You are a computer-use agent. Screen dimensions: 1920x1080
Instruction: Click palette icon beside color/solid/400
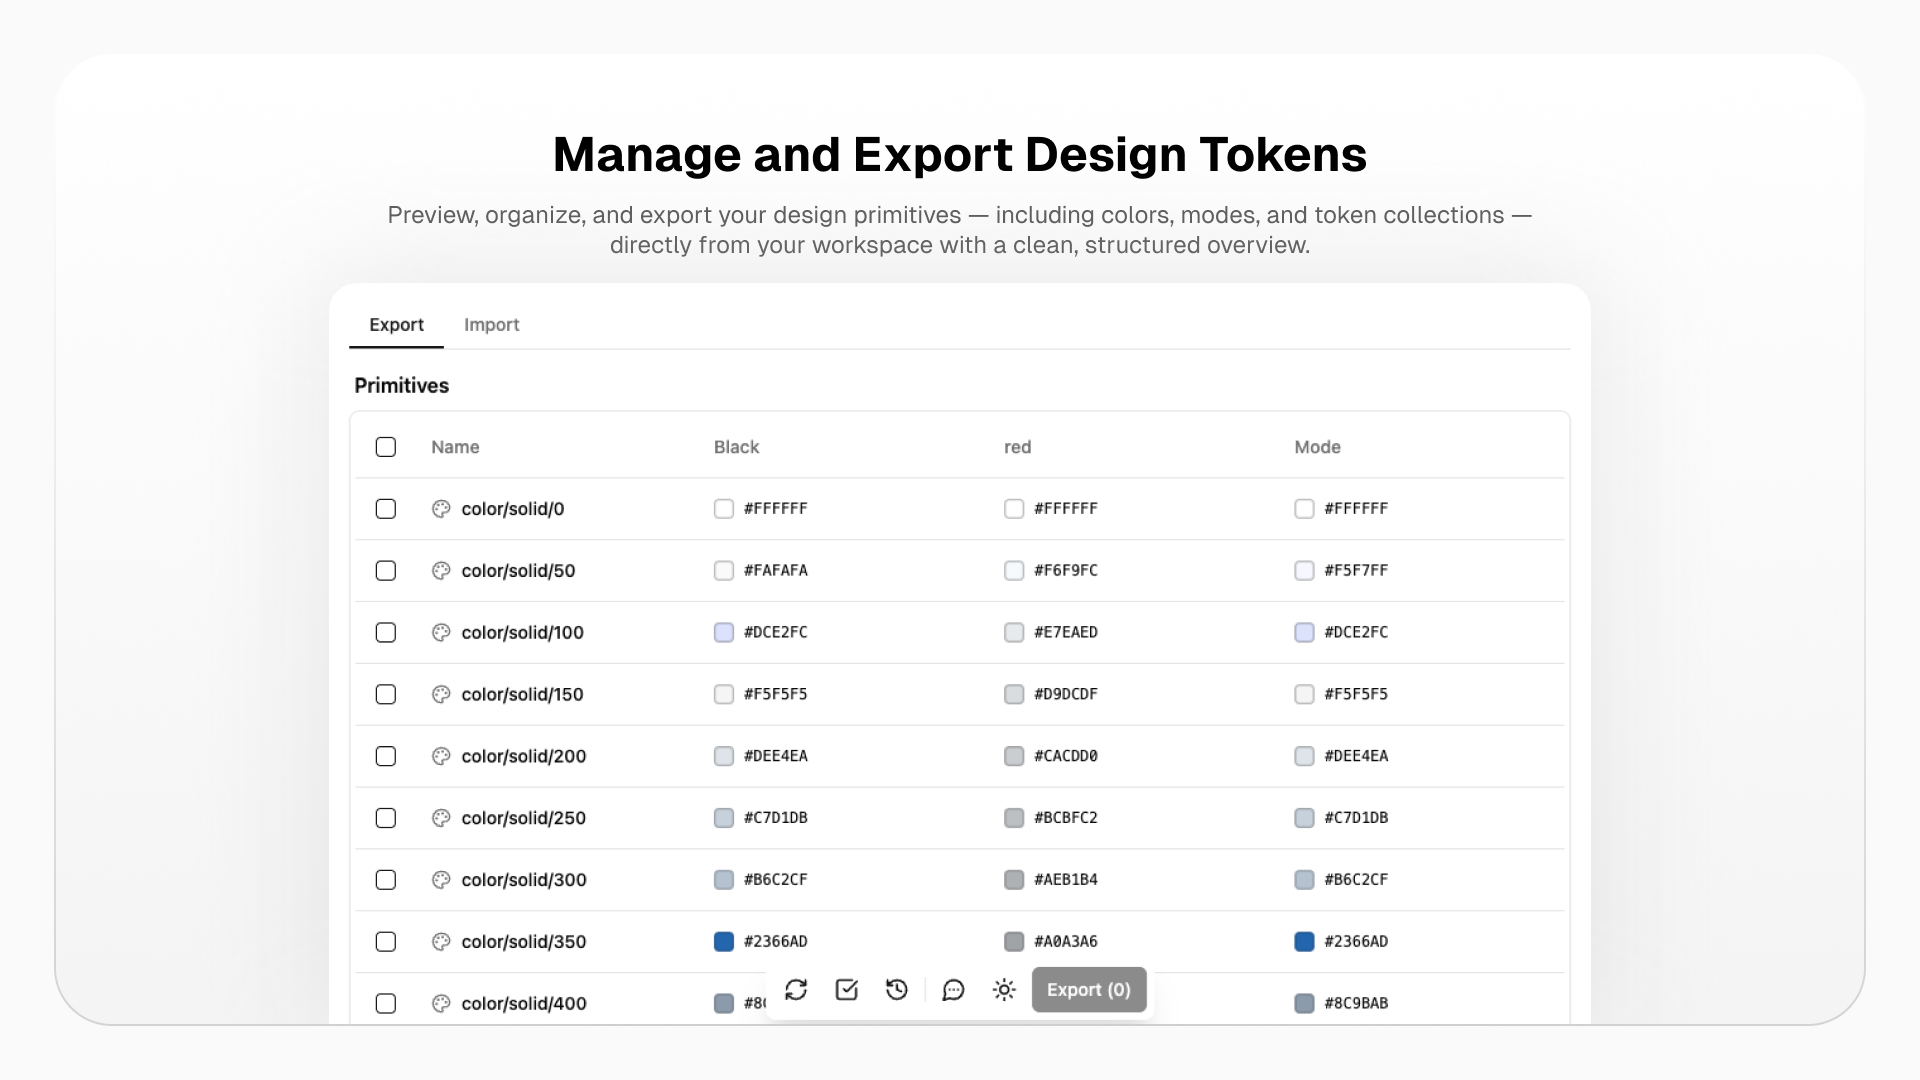tap(441, 1004)
